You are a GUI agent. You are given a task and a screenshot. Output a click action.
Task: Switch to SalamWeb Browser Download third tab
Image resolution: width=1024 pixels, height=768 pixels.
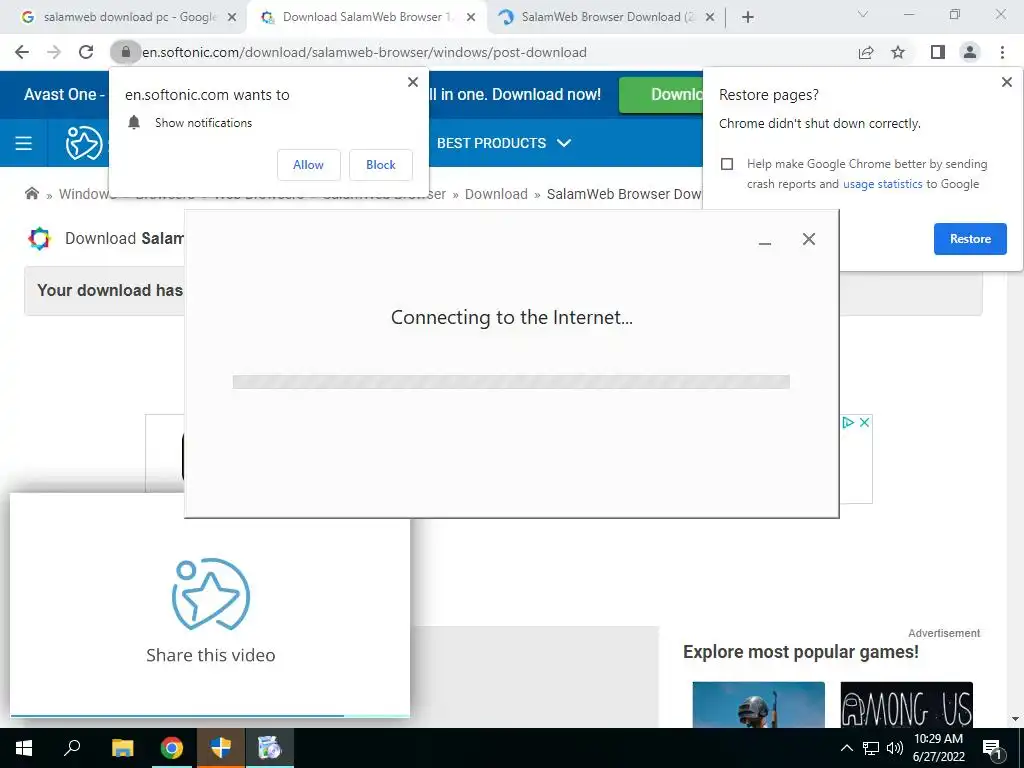607,17
